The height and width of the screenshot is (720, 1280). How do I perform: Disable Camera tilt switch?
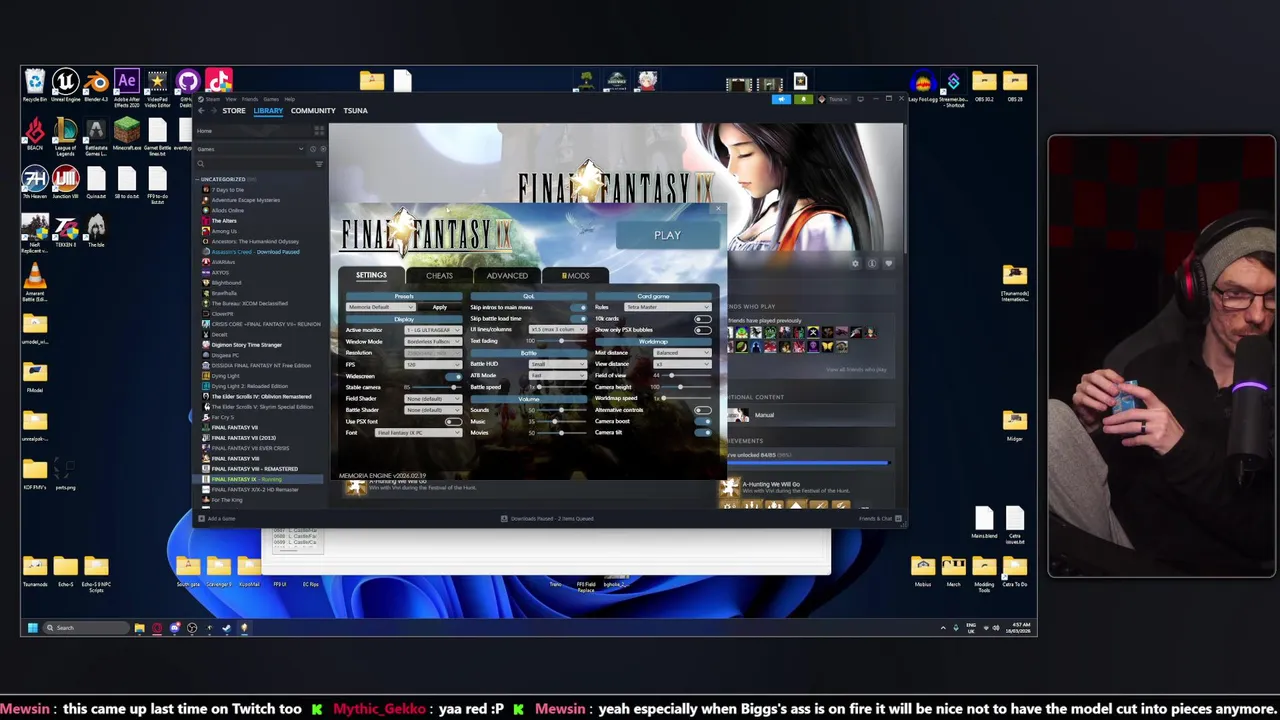703,432
